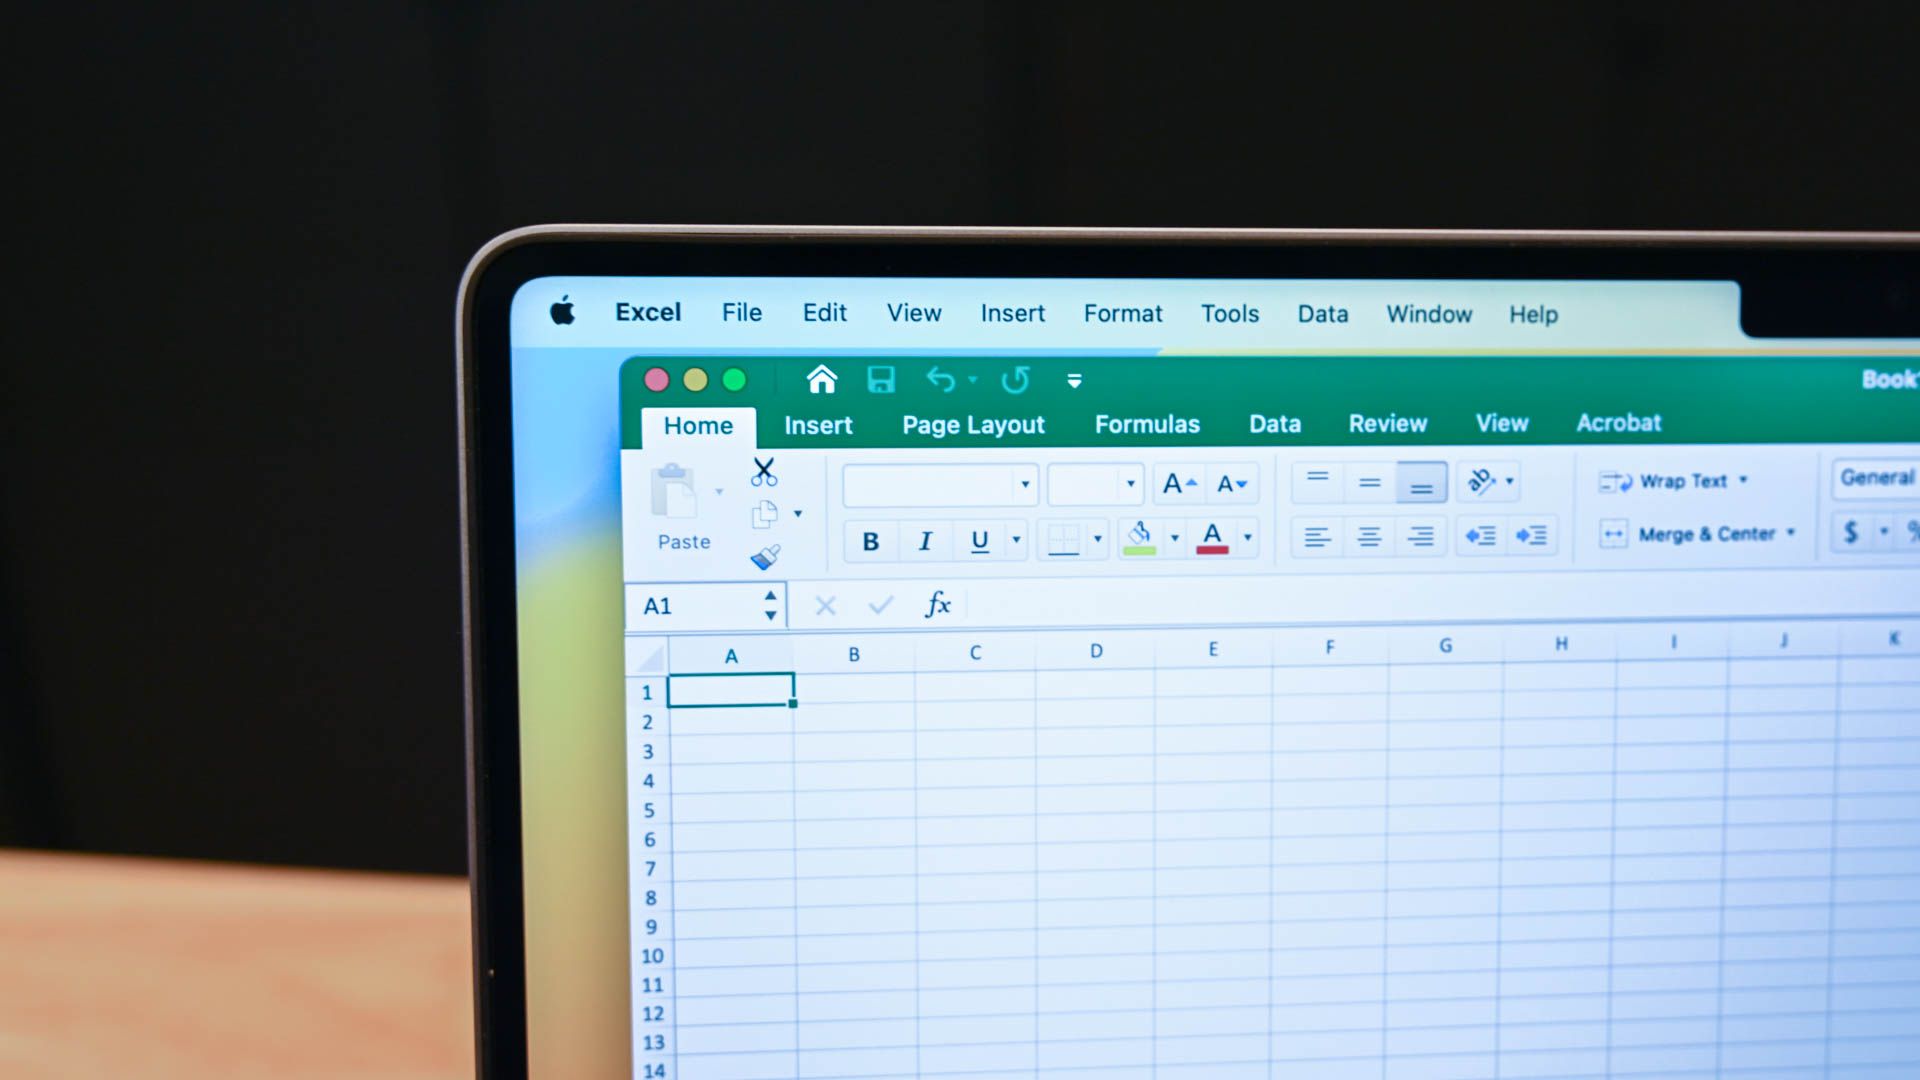The height and width of the screenshot is (1080, 1920).
Task: Click the Insert menu in menu bar
Action: 1010,313
